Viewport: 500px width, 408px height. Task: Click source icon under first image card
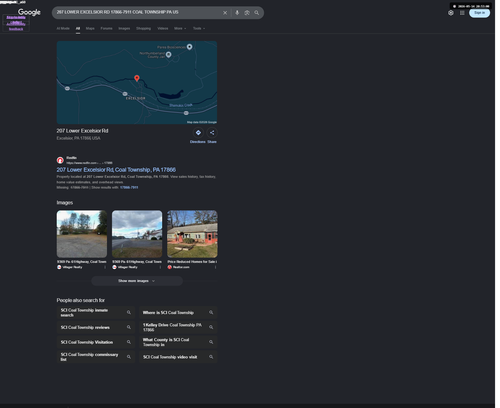click(x=59, y=267)
